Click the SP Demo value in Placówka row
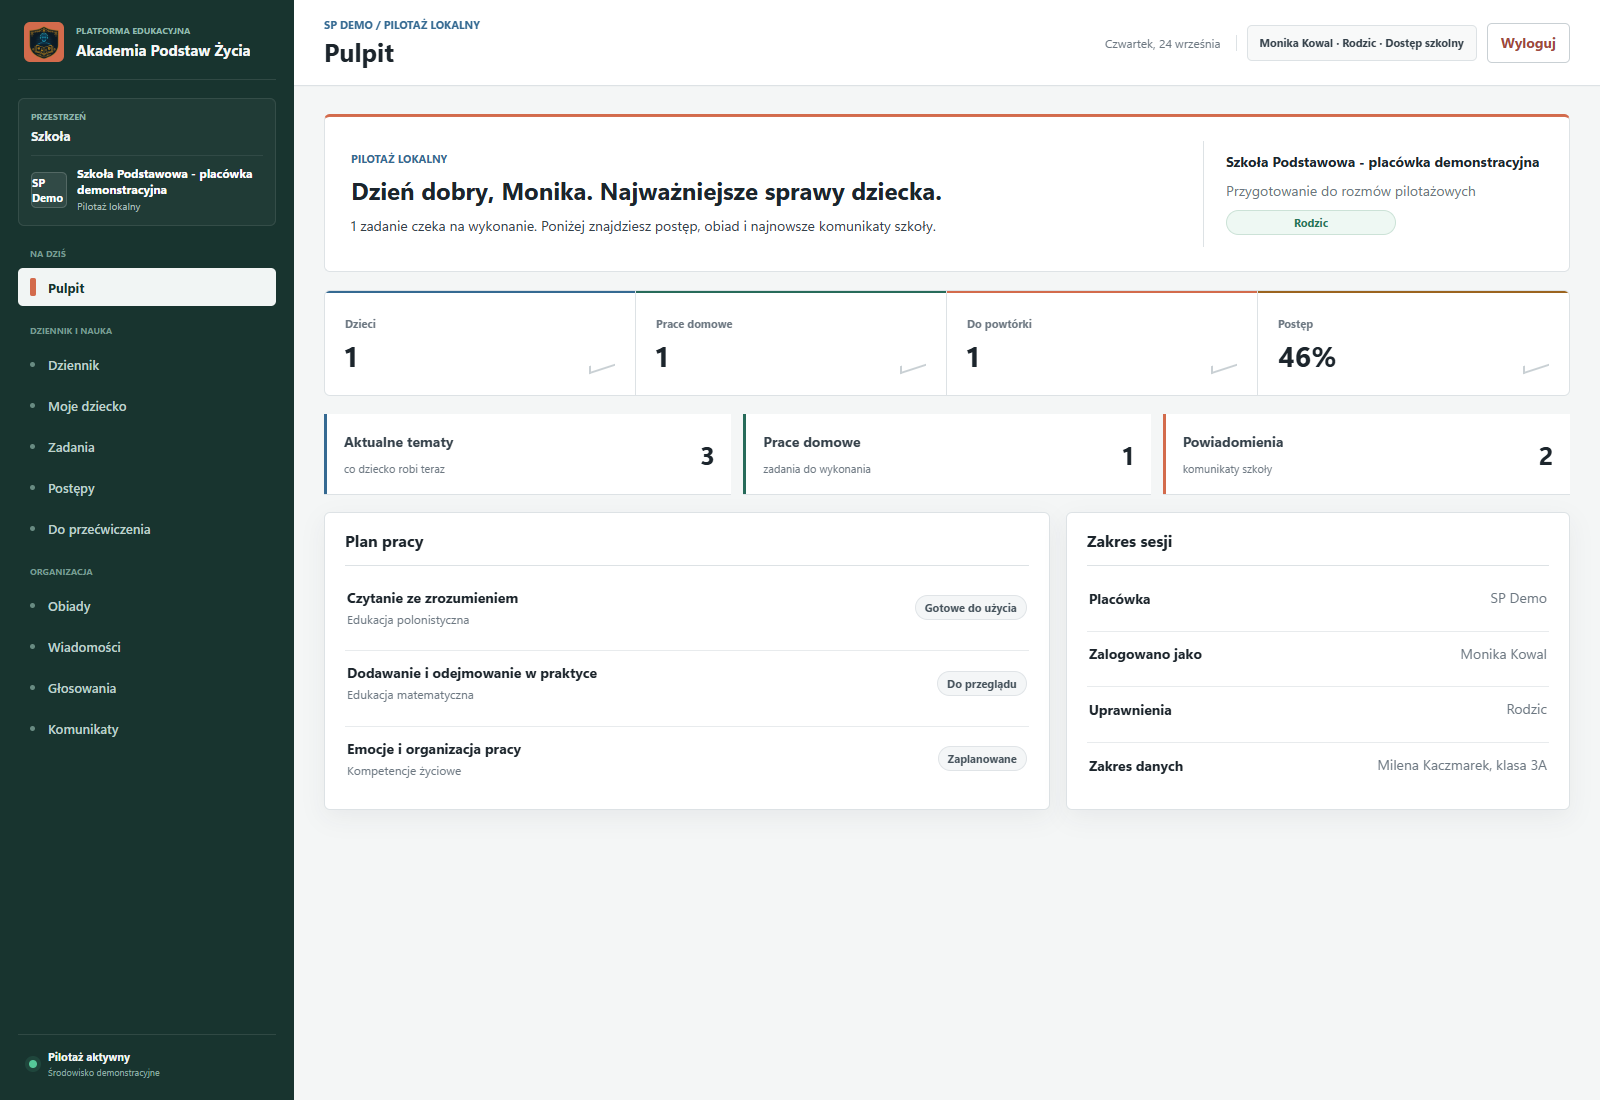 (x=1518, y=598)
